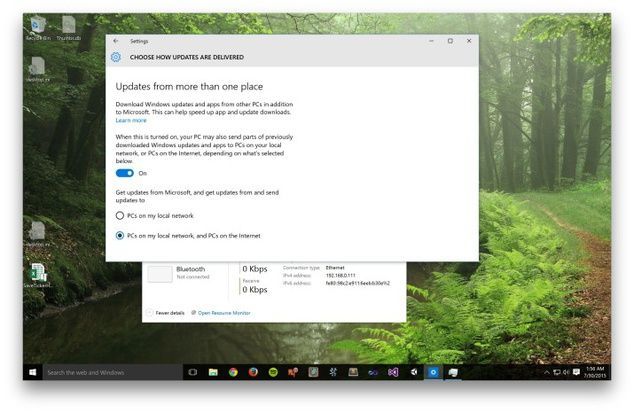The height and width of the screenshot is (413, 634).
Task: Show hidden system tray icons
Action: [547, 372]
